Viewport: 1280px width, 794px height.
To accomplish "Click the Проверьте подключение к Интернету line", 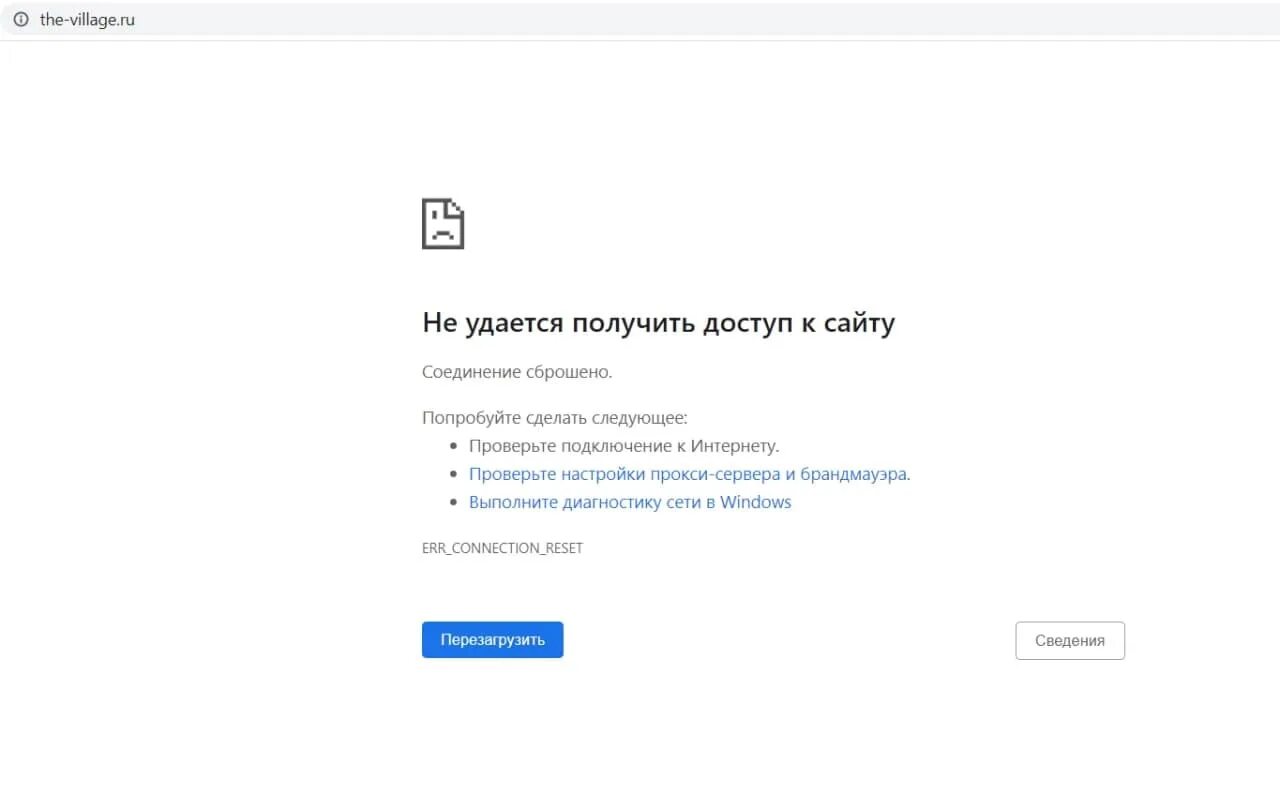I will pyautogui.click(x=624, y=446).
